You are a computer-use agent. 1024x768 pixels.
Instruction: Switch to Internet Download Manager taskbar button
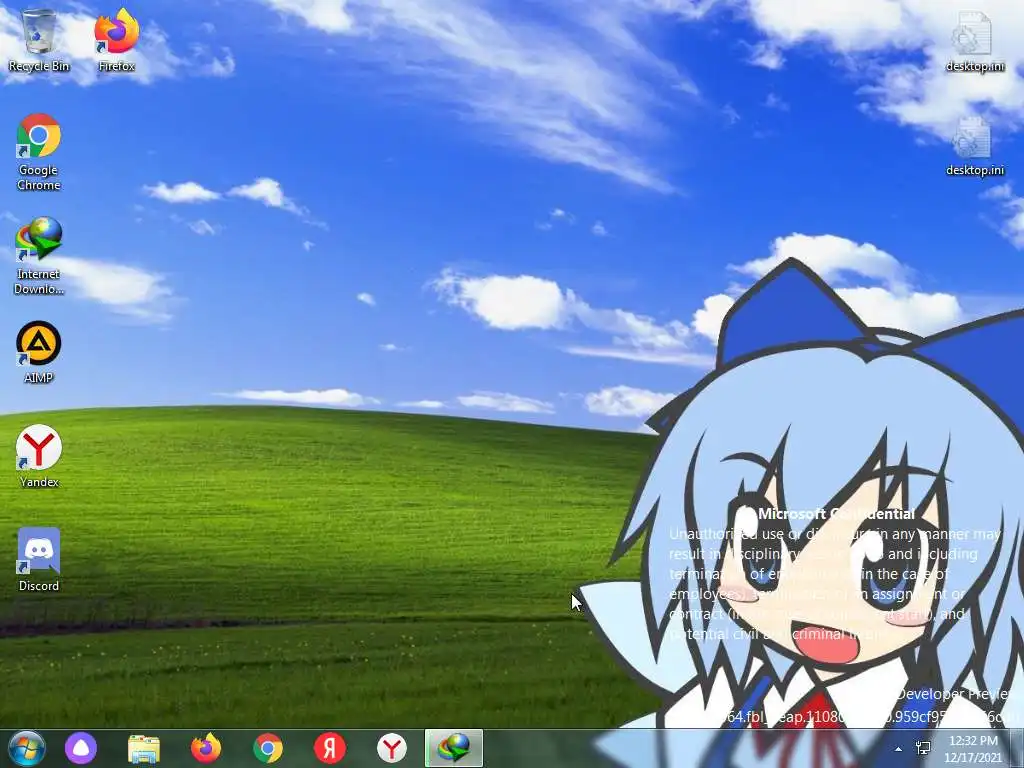tap(454, 748)
